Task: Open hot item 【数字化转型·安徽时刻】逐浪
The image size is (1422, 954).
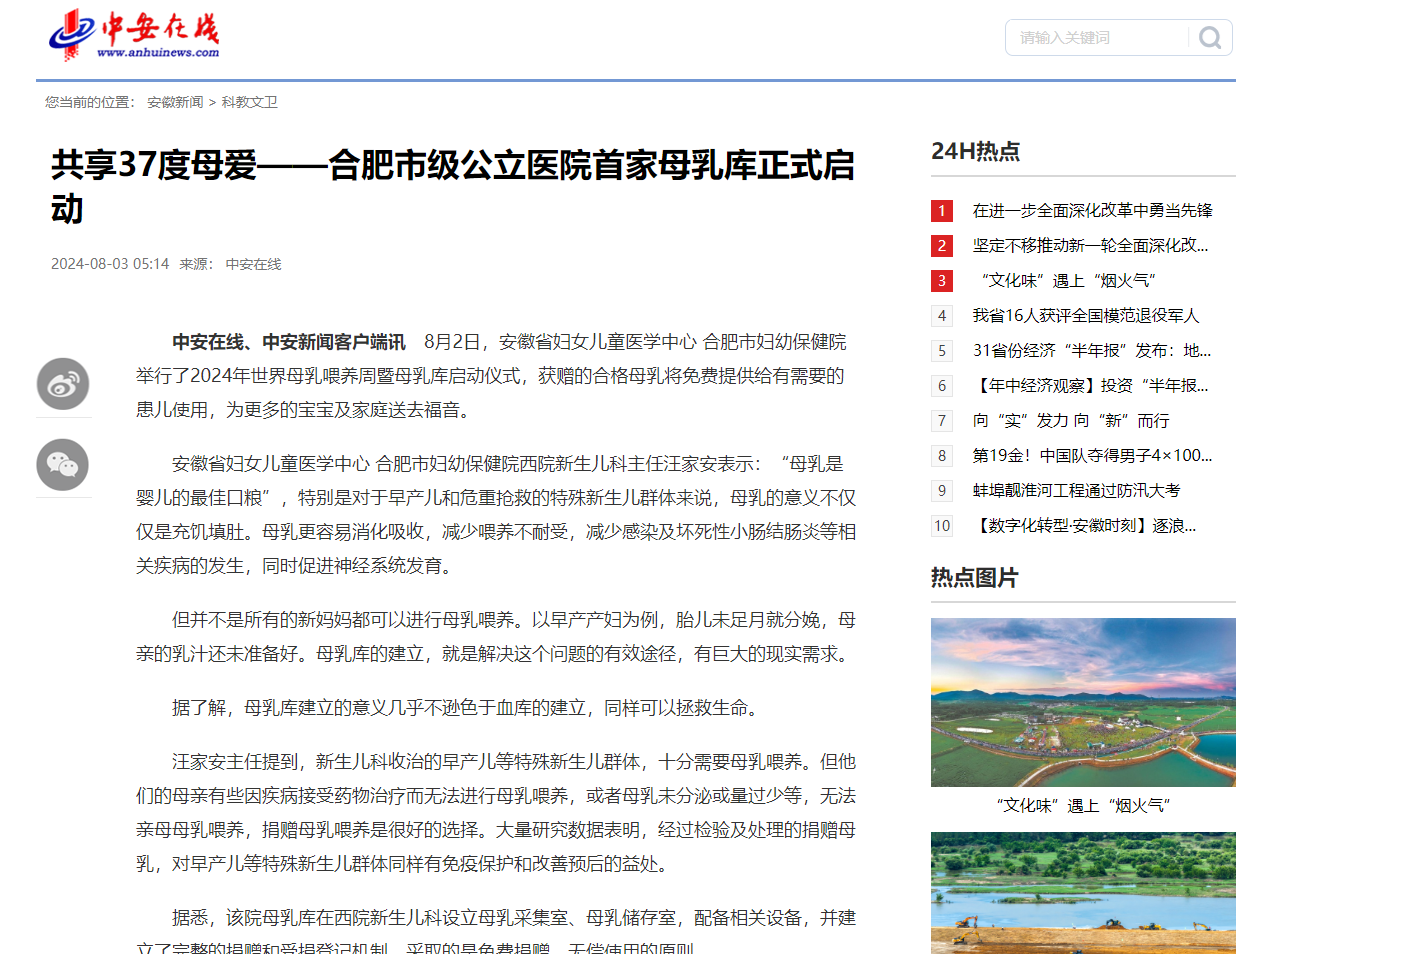Action: [1084, 525]
